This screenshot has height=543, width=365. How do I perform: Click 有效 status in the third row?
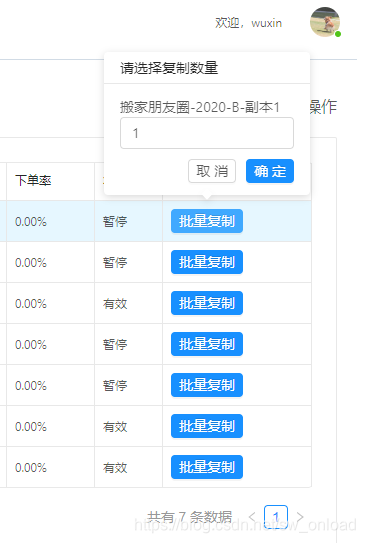click(115, 304)
